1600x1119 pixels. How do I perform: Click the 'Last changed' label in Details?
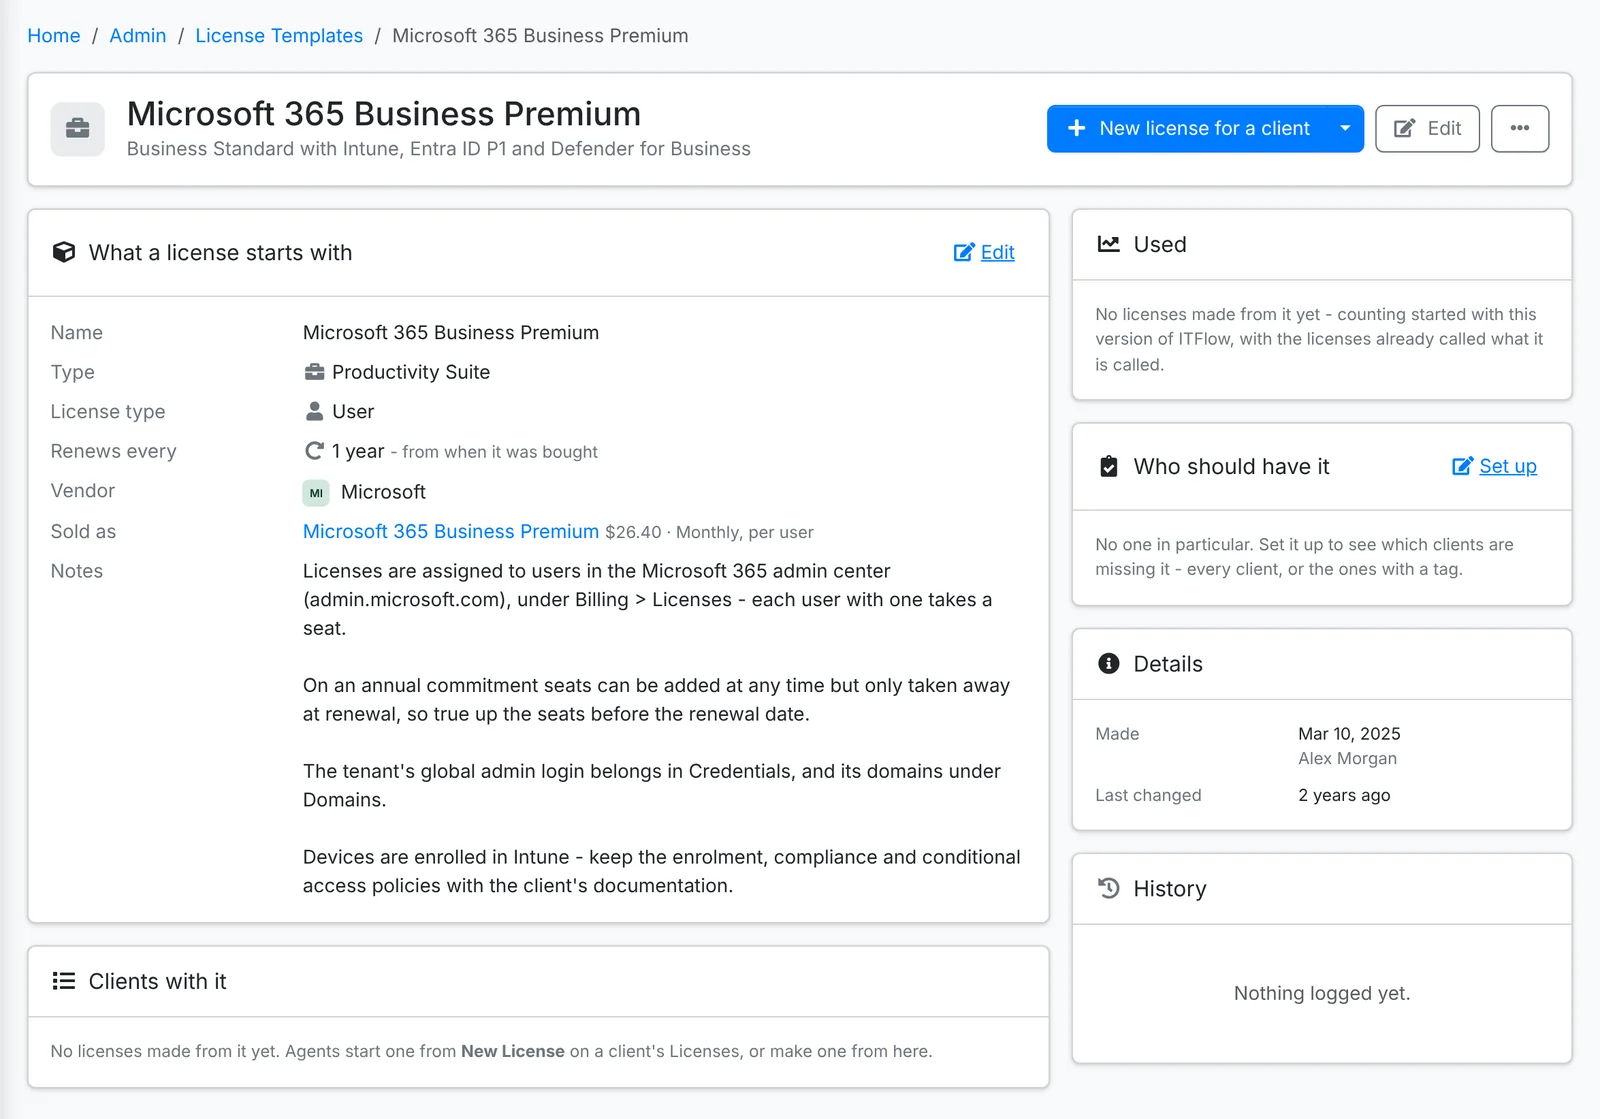pos(1148,795)
